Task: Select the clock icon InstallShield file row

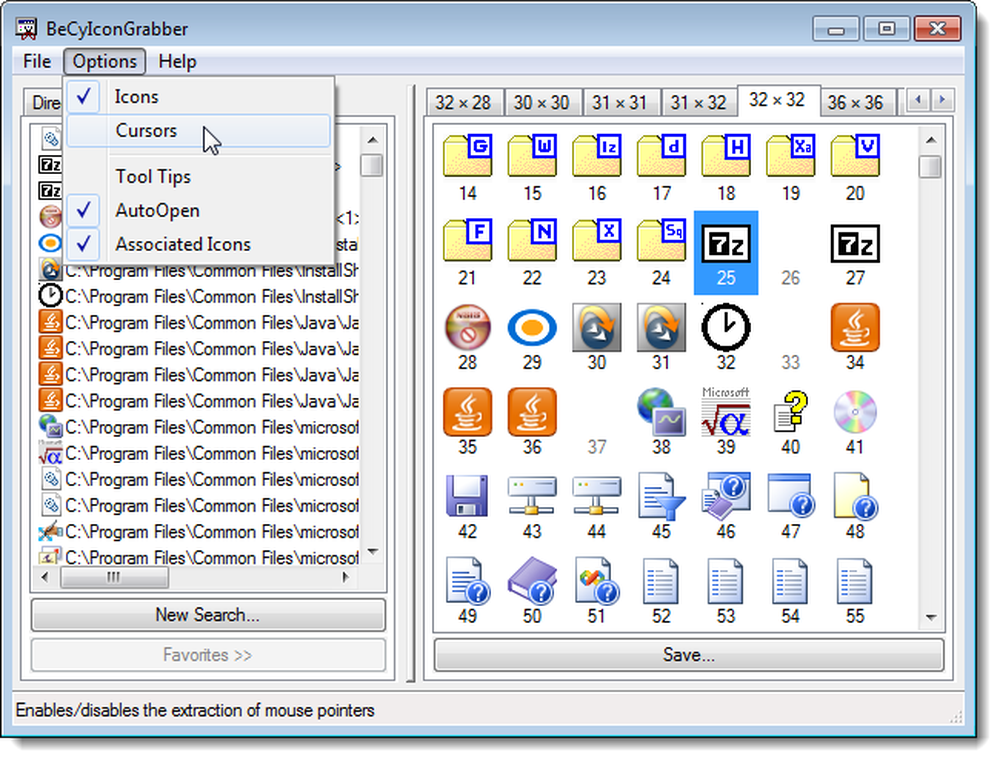Action: 198,297
